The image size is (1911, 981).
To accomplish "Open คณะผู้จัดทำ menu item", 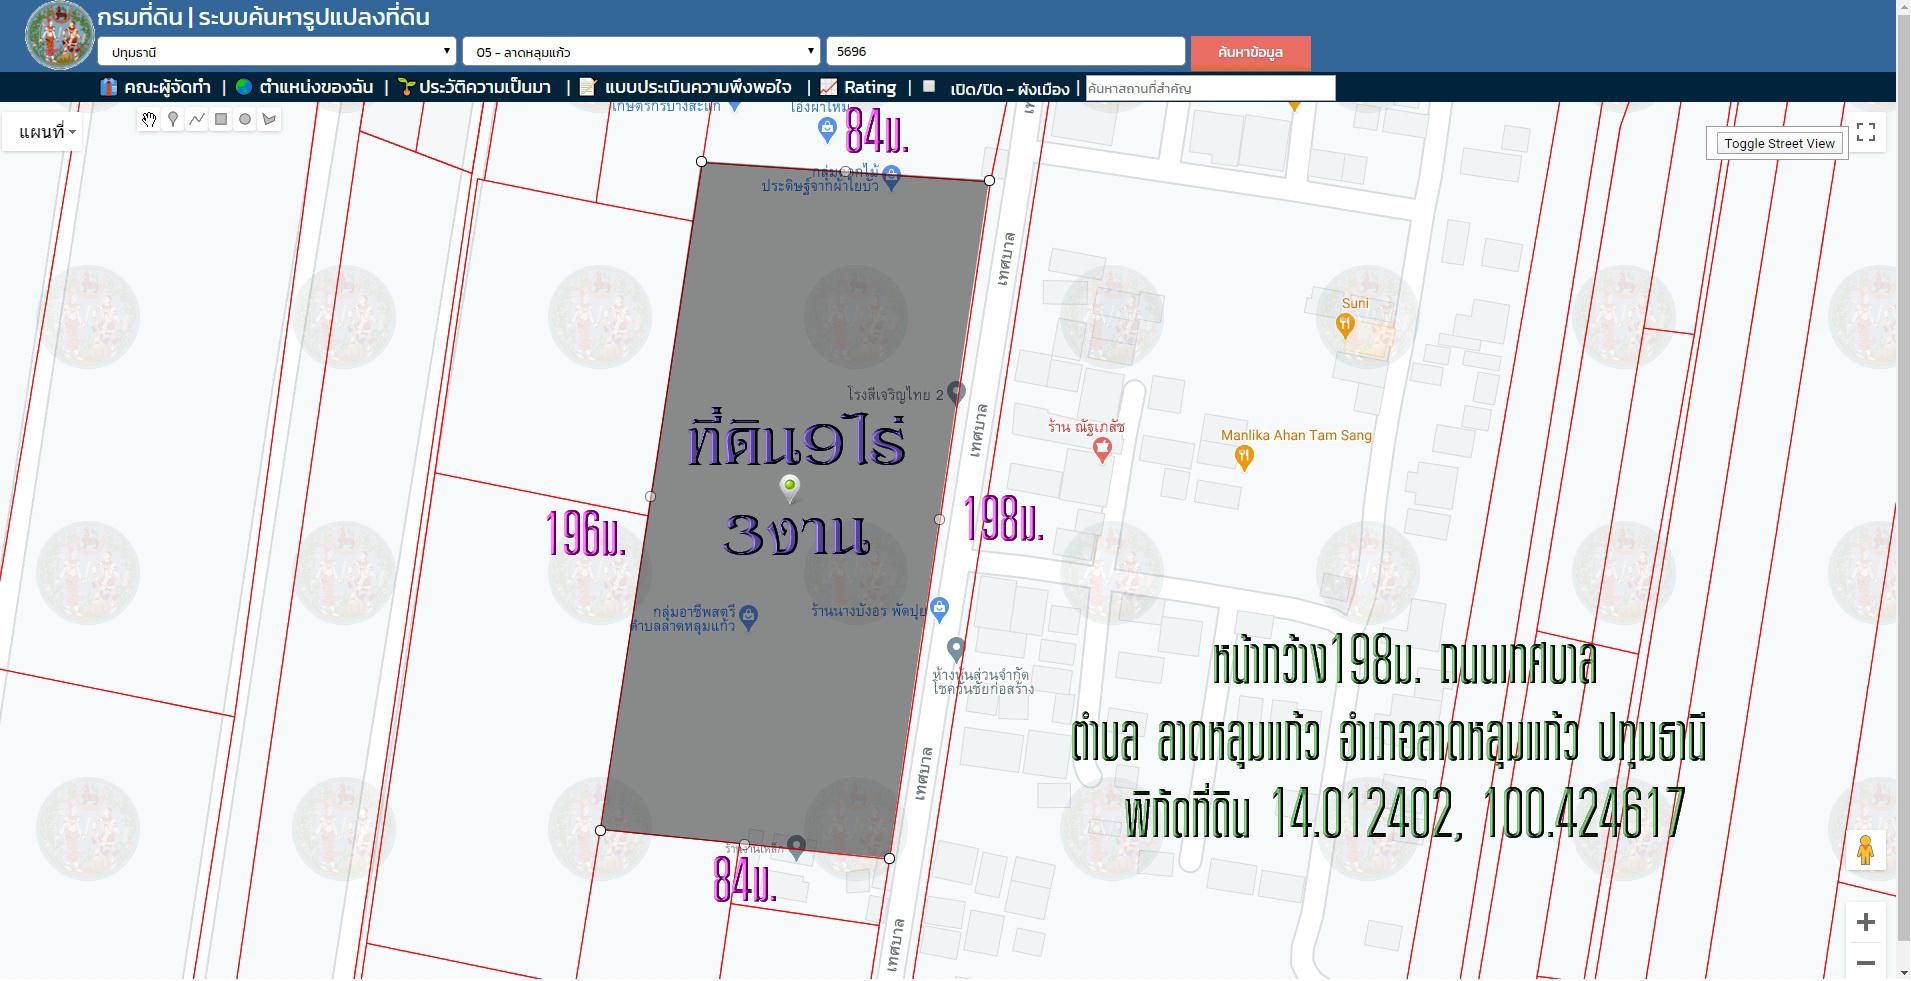I will coord(167,87).
